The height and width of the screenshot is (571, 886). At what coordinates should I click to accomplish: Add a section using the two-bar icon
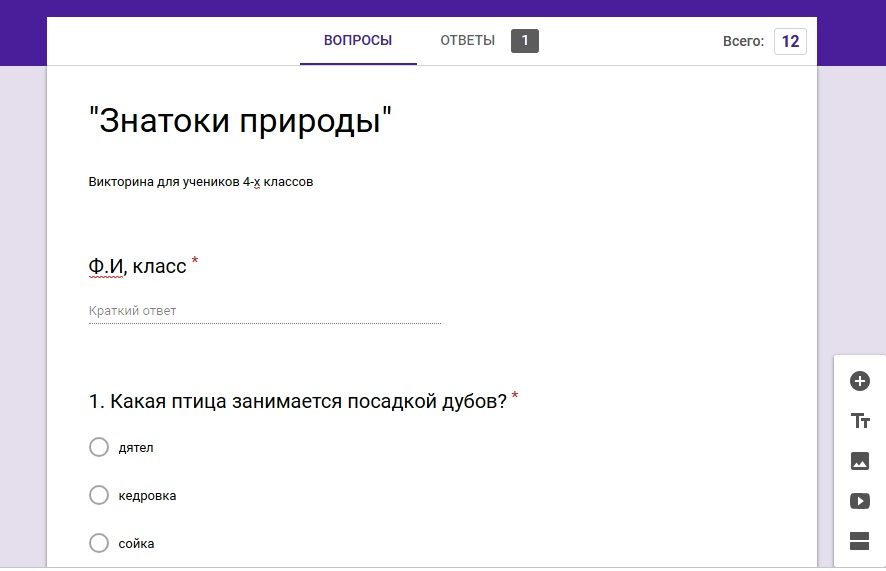click(859, 541)
